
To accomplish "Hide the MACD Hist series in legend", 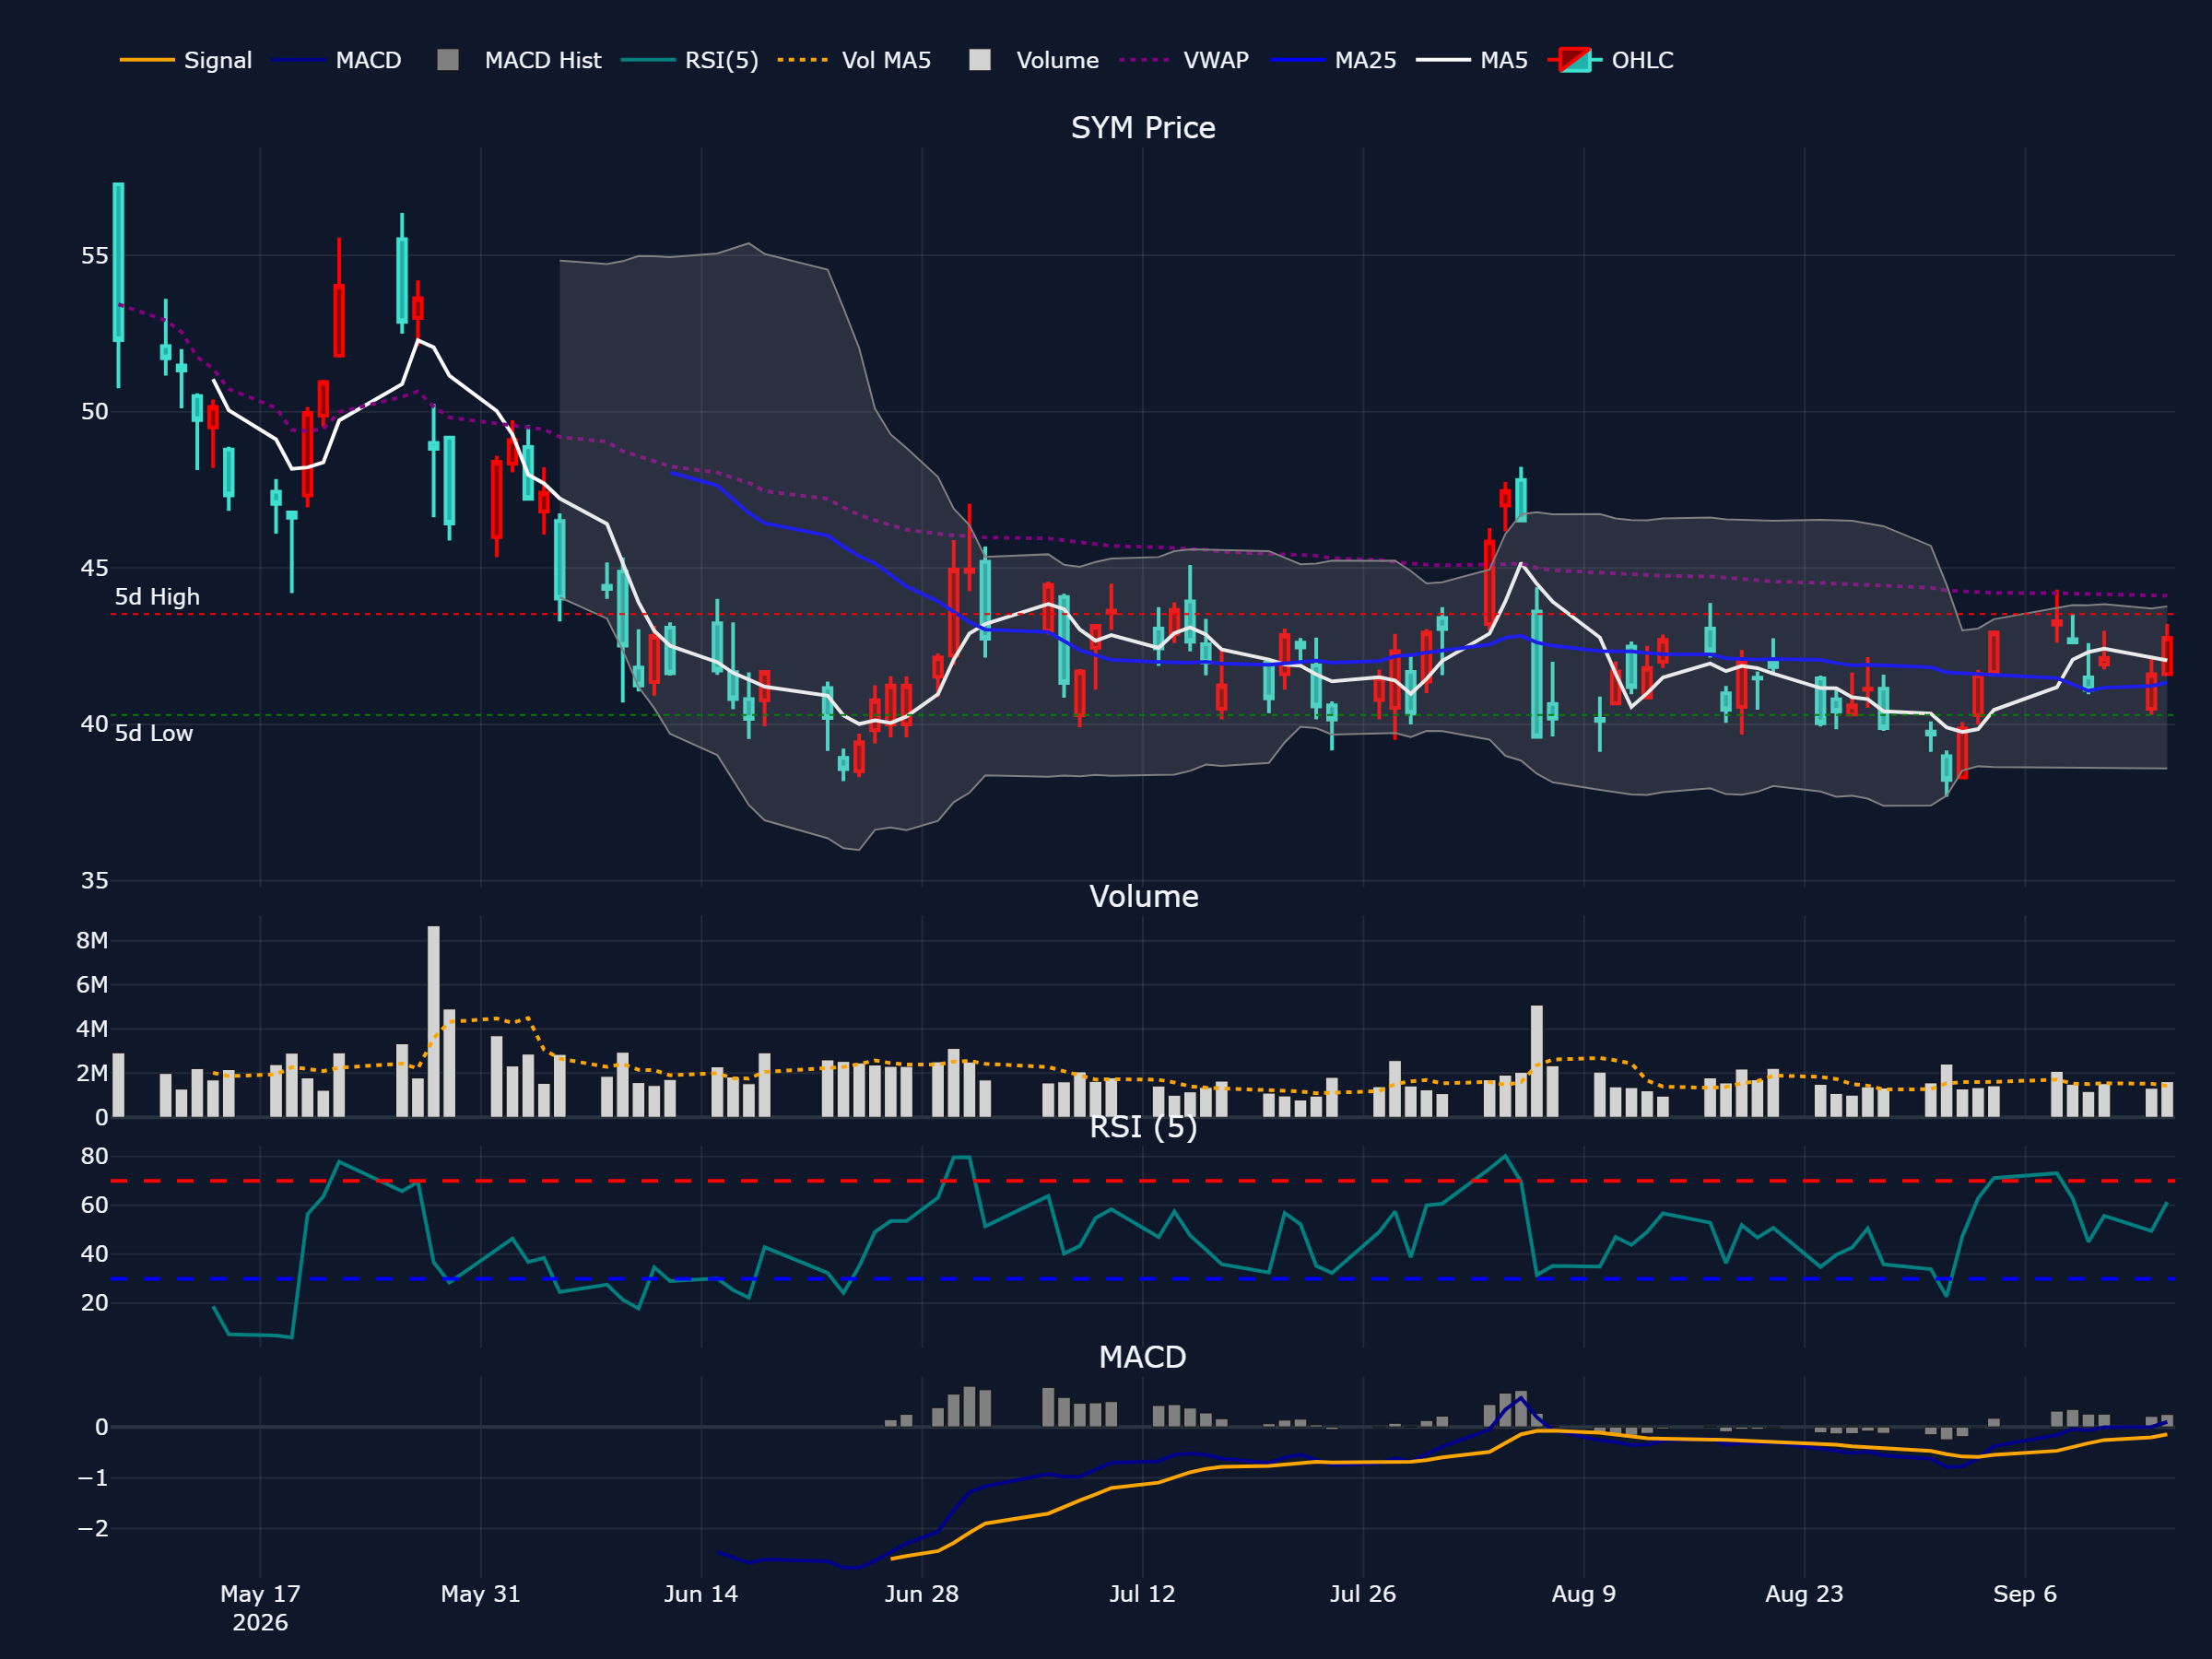I will pyautogui.click(x=520, y=60).
